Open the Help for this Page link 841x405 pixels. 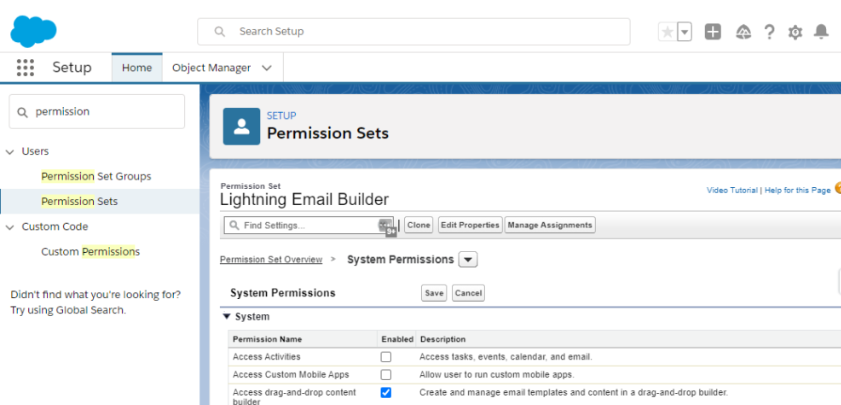pyautogui.click(x=798, y=190)
